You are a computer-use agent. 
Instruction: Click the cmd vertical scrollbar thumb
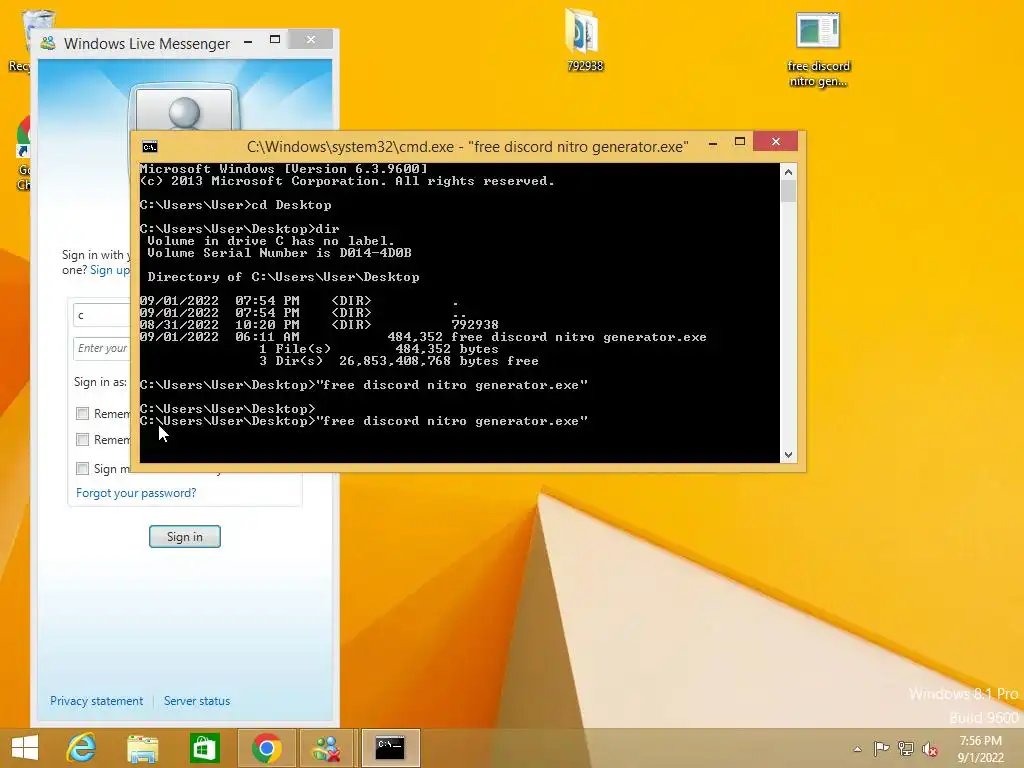(x=788, y=191)
